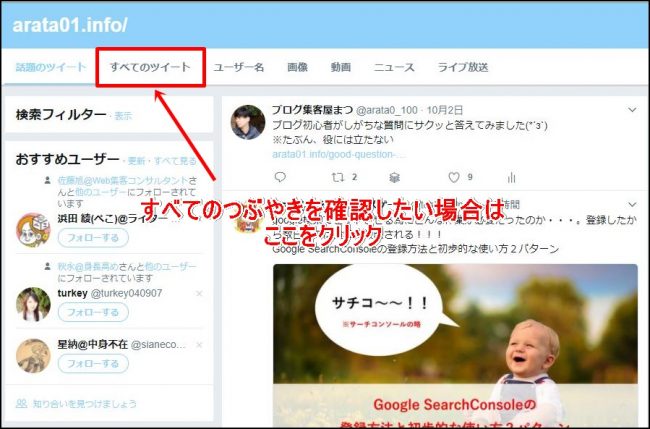The height and width of the screenshot is (429, 650).
Task: Expand second tweet's options chevron
Action: (x=632, y=204)
